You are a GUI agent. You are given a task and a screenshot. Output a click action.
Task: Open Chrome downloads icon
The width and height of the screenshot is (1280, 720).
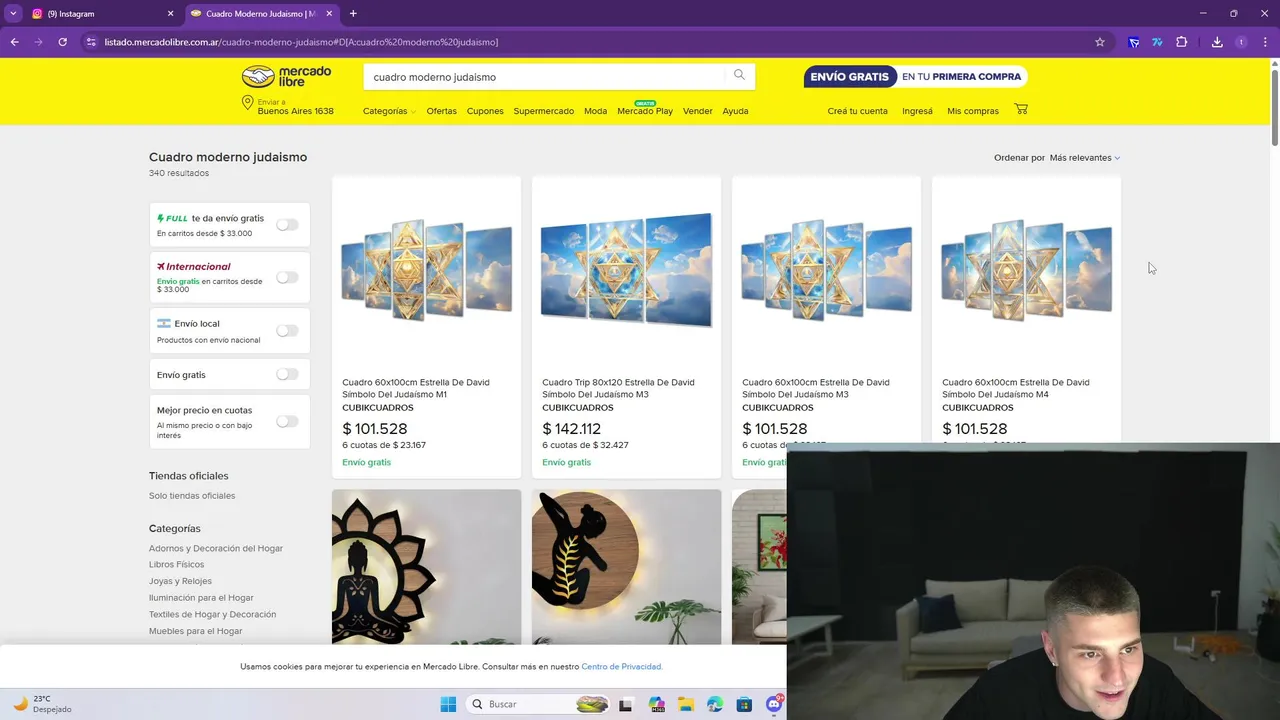[1217, 42]
